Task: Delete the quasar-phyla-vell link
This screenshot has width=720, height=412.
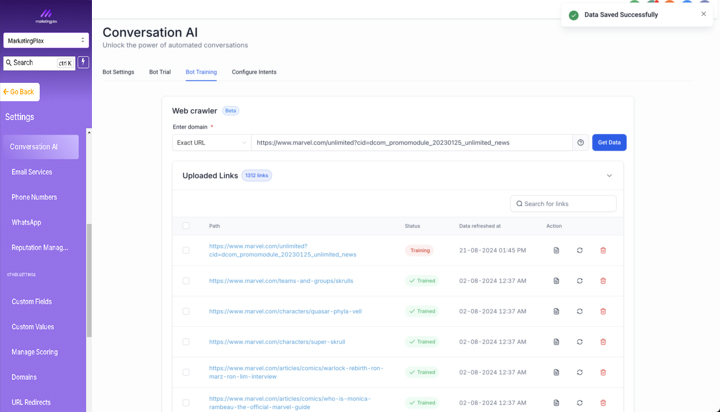Action: pos(603,311)
